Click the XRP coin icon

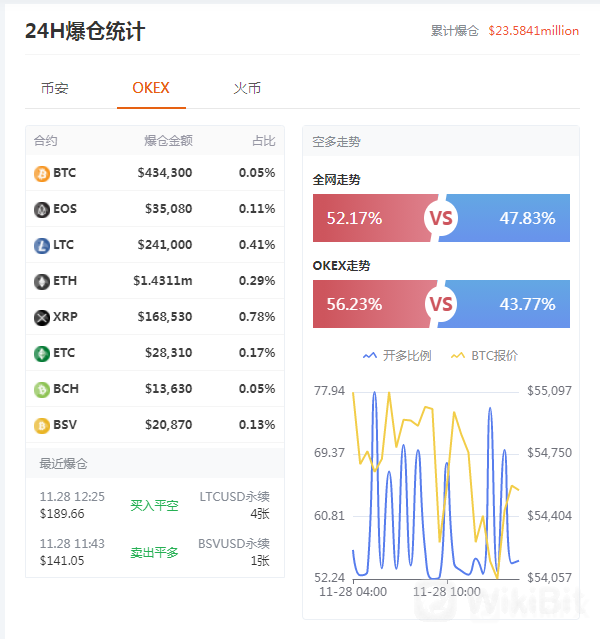tap(42, 317)
